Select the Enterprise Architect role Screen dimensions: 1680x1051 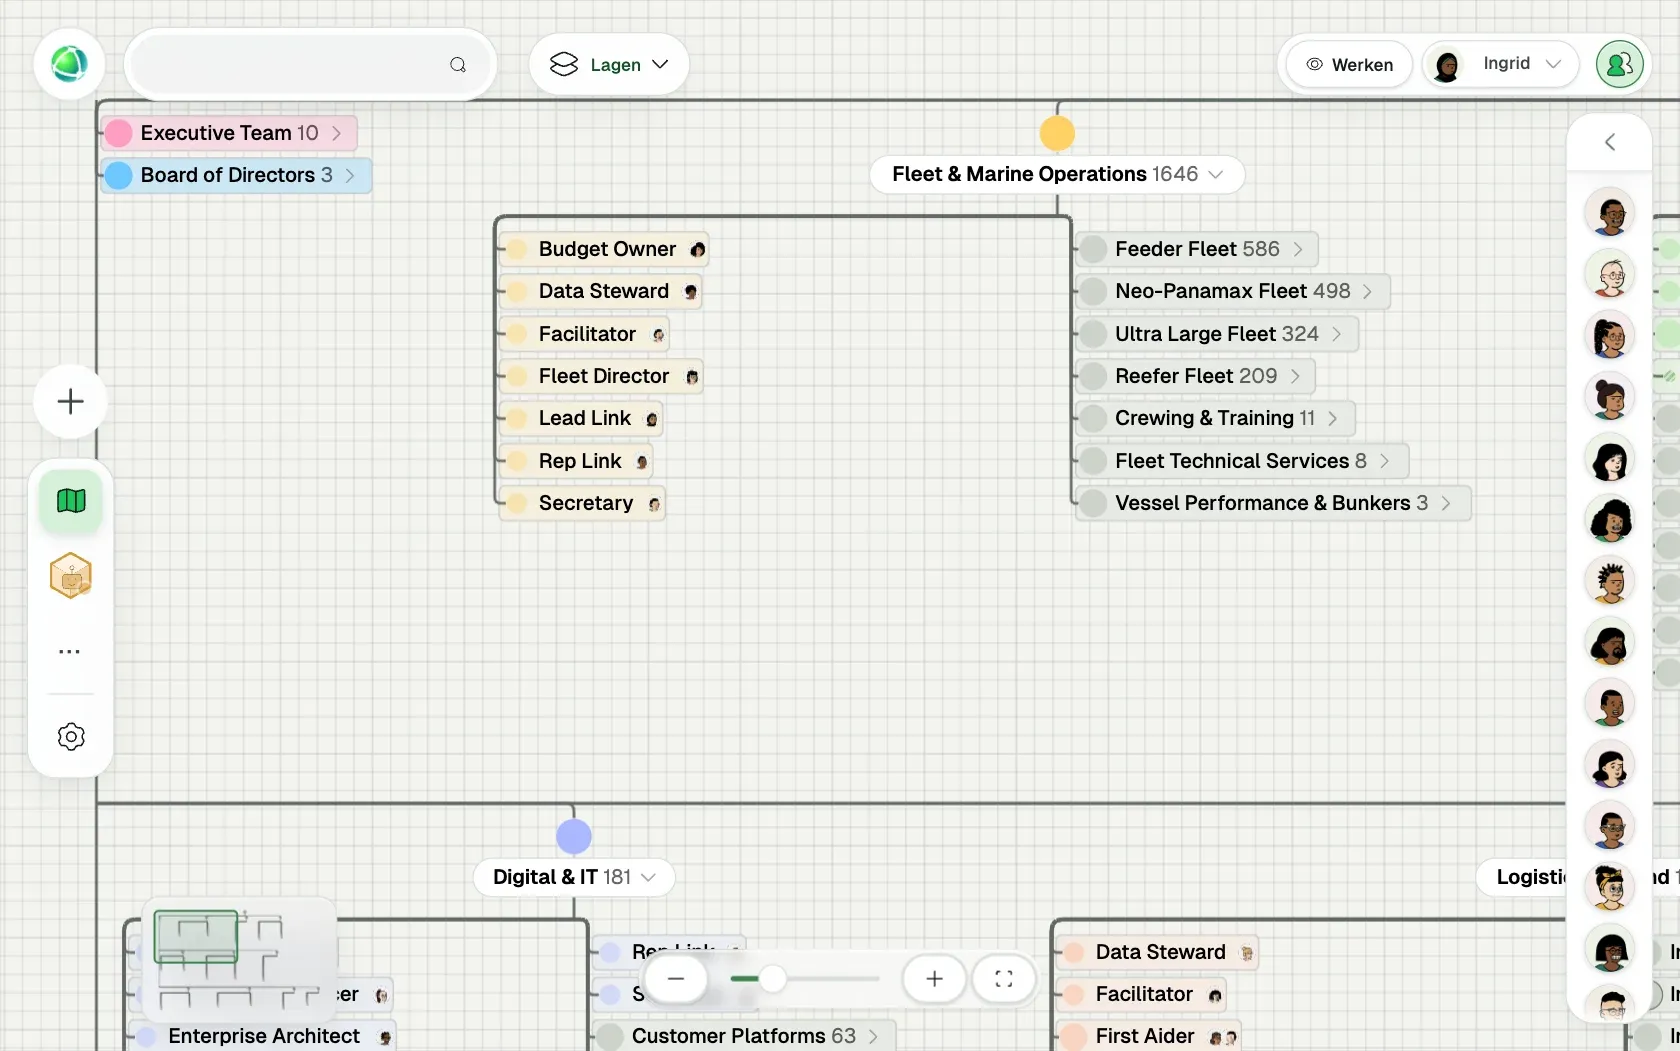(263, 1036)
